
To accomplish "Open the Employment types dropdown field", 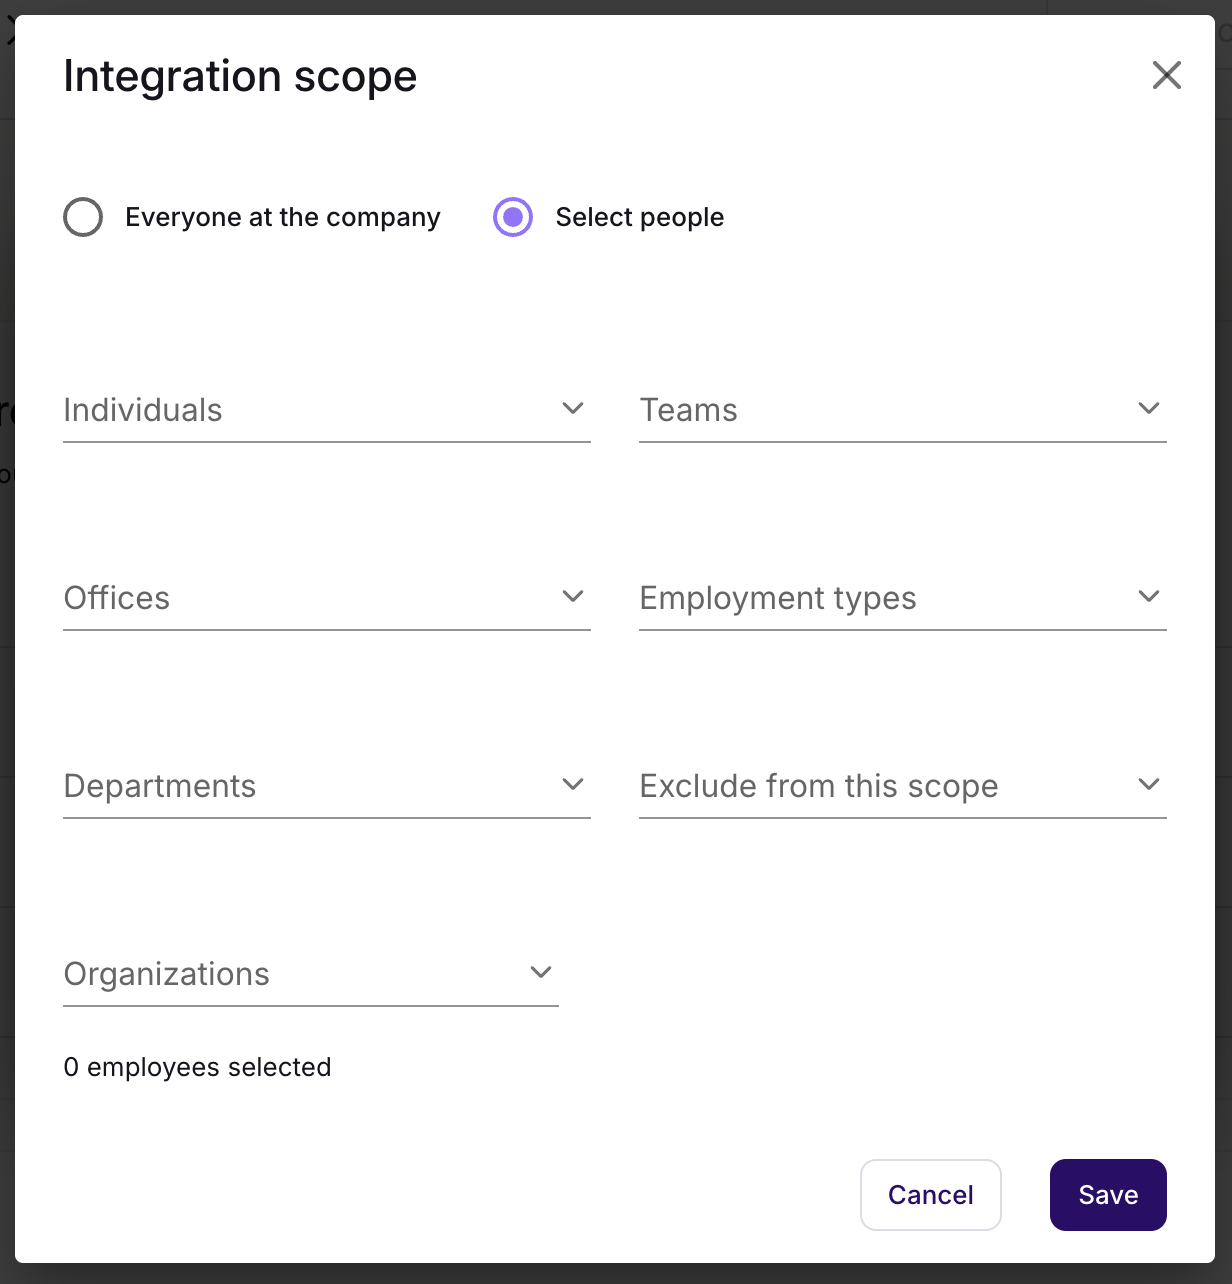I will (880, 598).
